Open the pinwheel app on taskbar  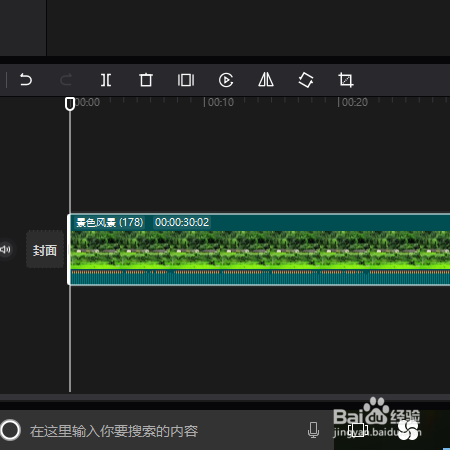408,430
